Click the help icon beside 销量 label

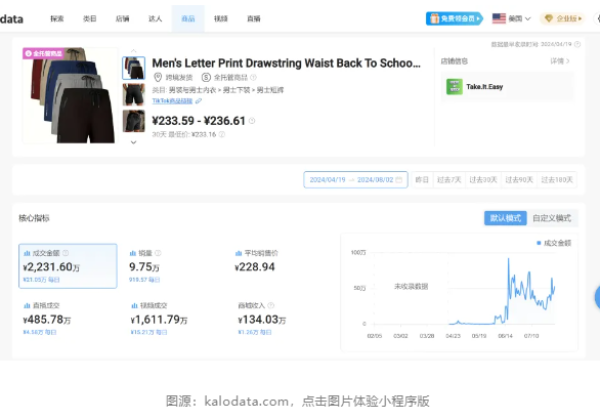coord(158,253)
